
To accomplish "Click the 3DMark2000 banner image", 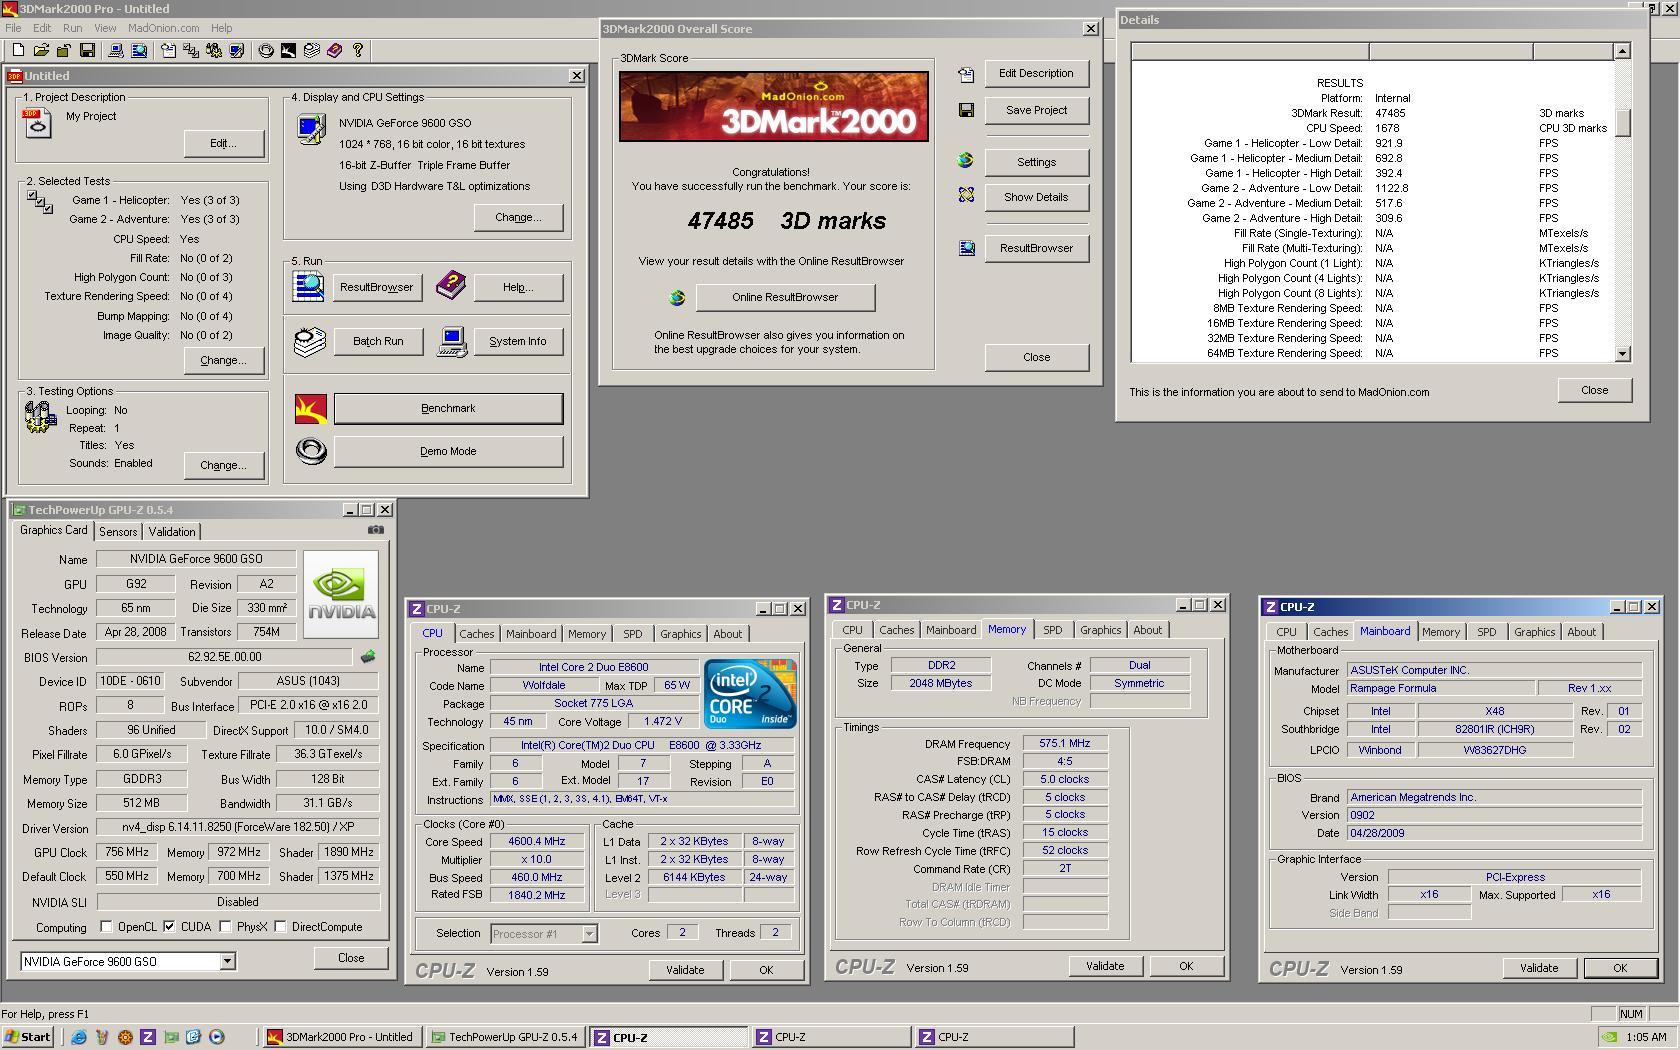I will [x=773, y=106].
